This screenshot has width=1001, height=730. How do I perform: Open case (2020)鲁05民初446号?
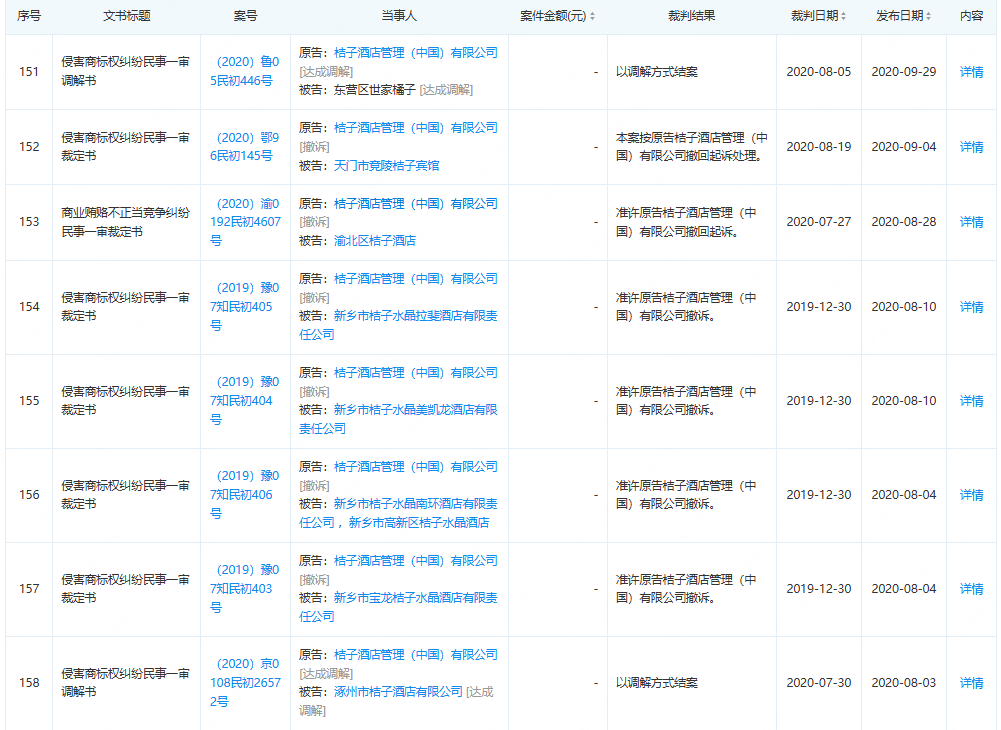click(x=245, y=71)
